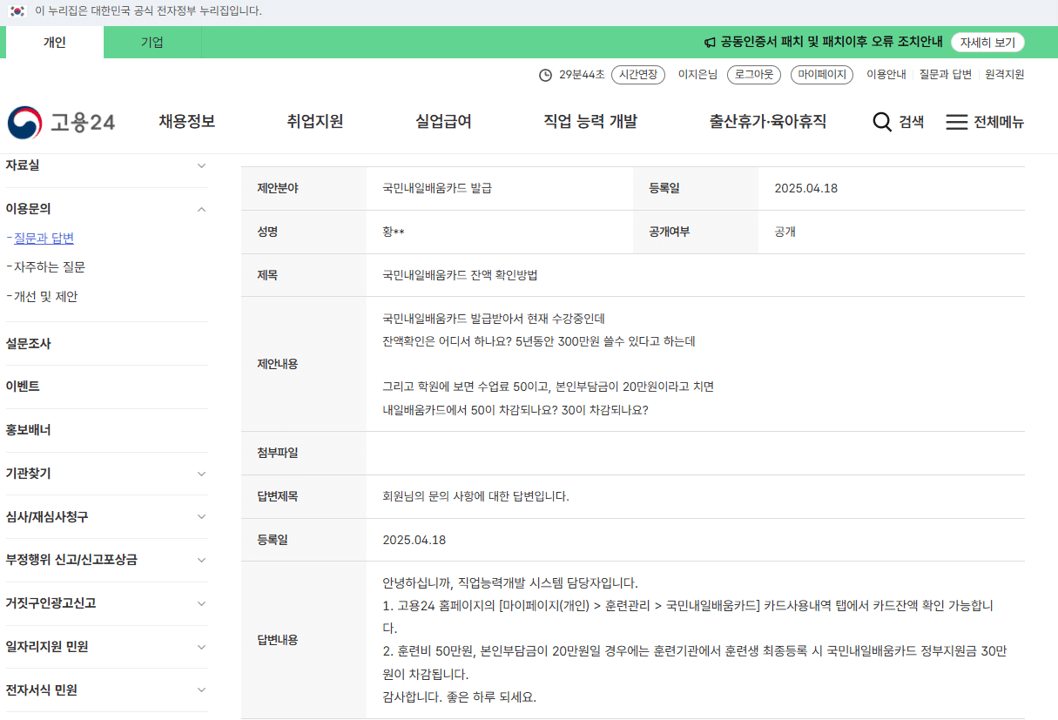
Task: Open the 이벤트 sidebar item
Action: [x=22, y=387]
